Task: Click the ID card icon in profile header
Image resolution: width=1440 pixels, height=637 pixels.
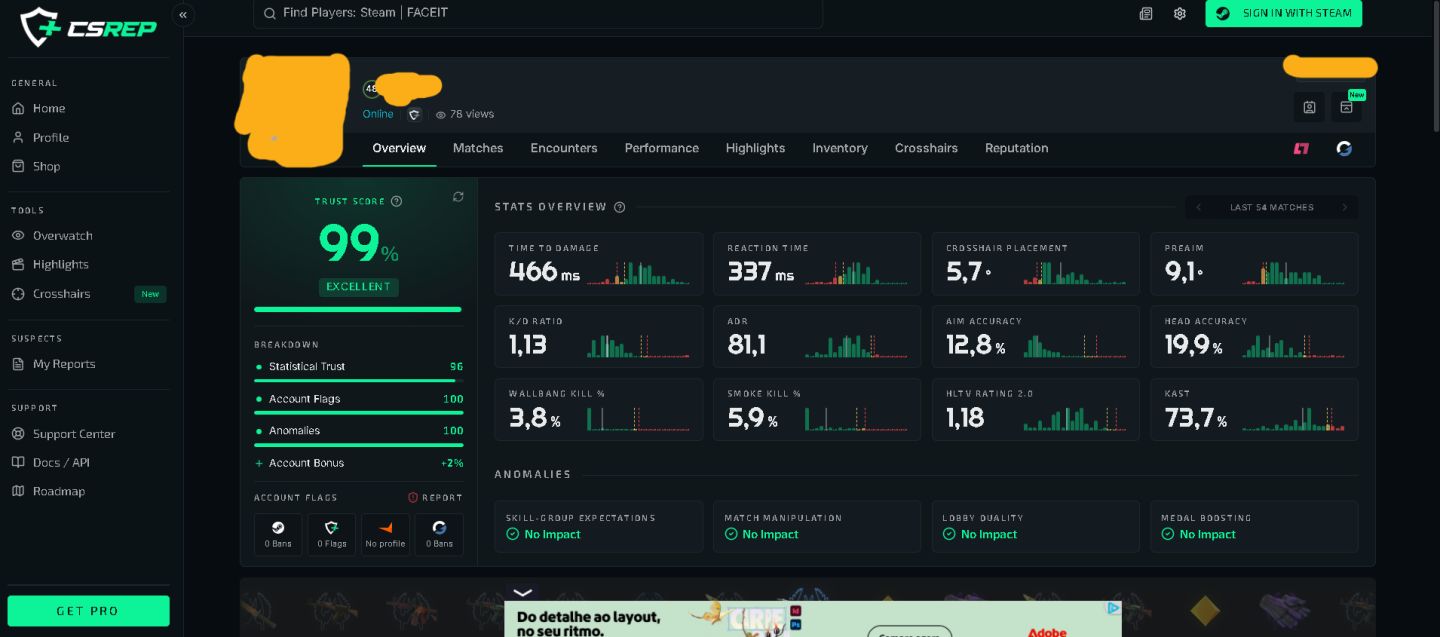Action: pyautogui.click(x=1309, y=107)
